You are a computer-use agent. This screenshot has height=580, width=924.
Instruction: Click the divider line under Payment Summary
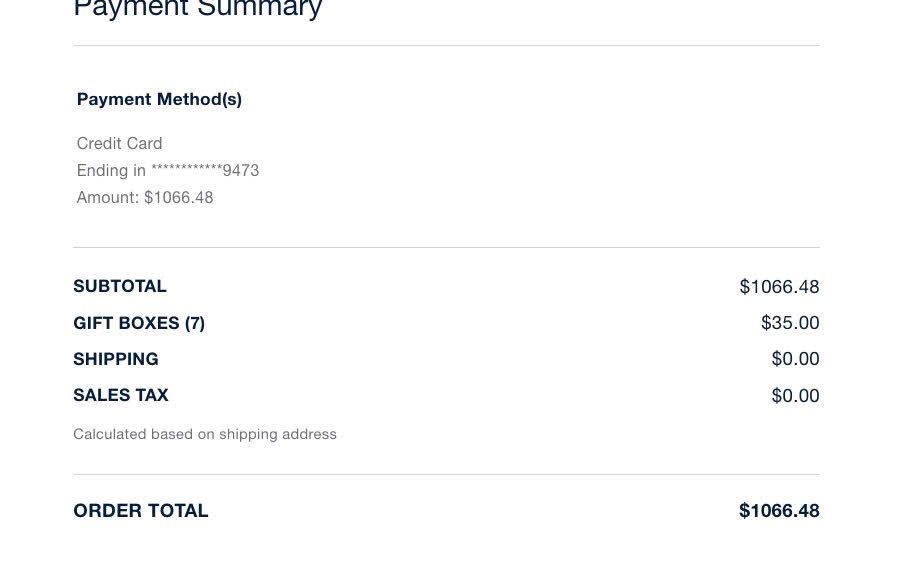pos(446,45)
